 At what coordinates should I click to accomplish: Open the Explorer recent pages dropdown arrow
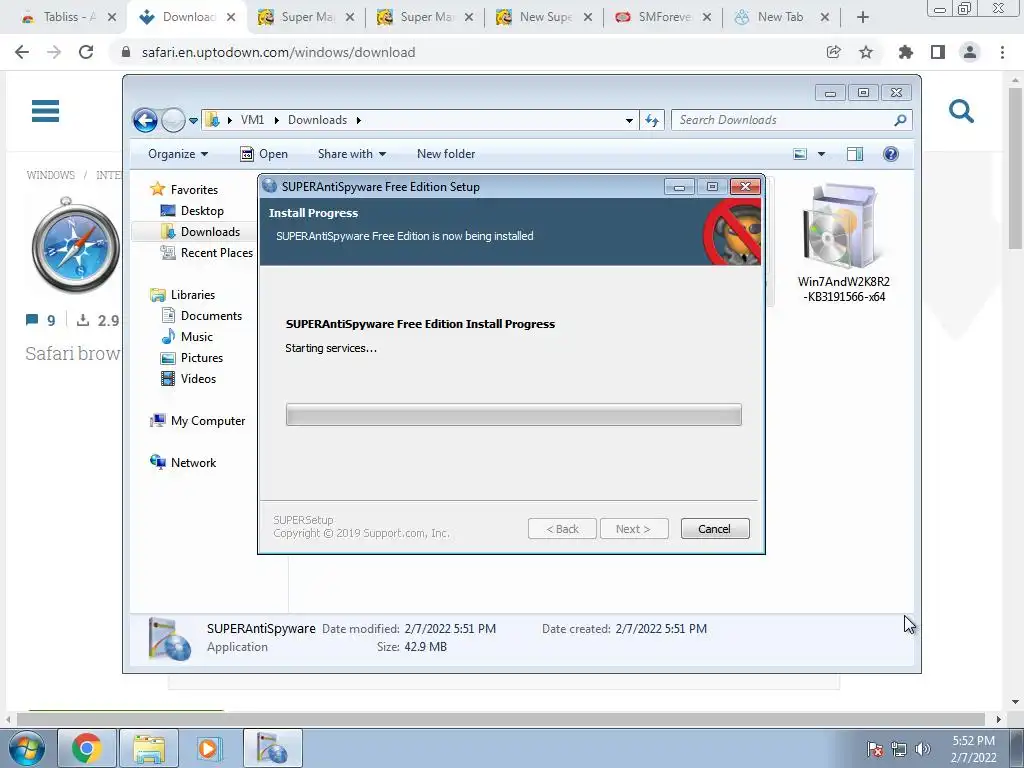tap(193, 121)
